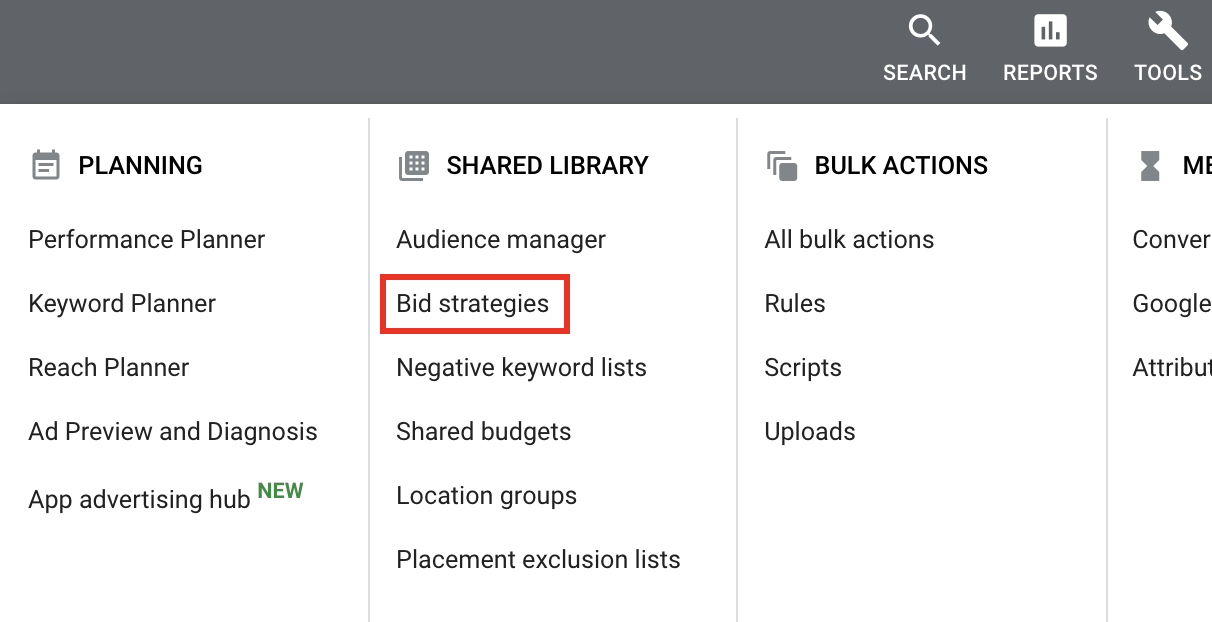This screenshot has width=1212, height=622.
Task: Open Shared budgets
Action: (x=484, y=432)
